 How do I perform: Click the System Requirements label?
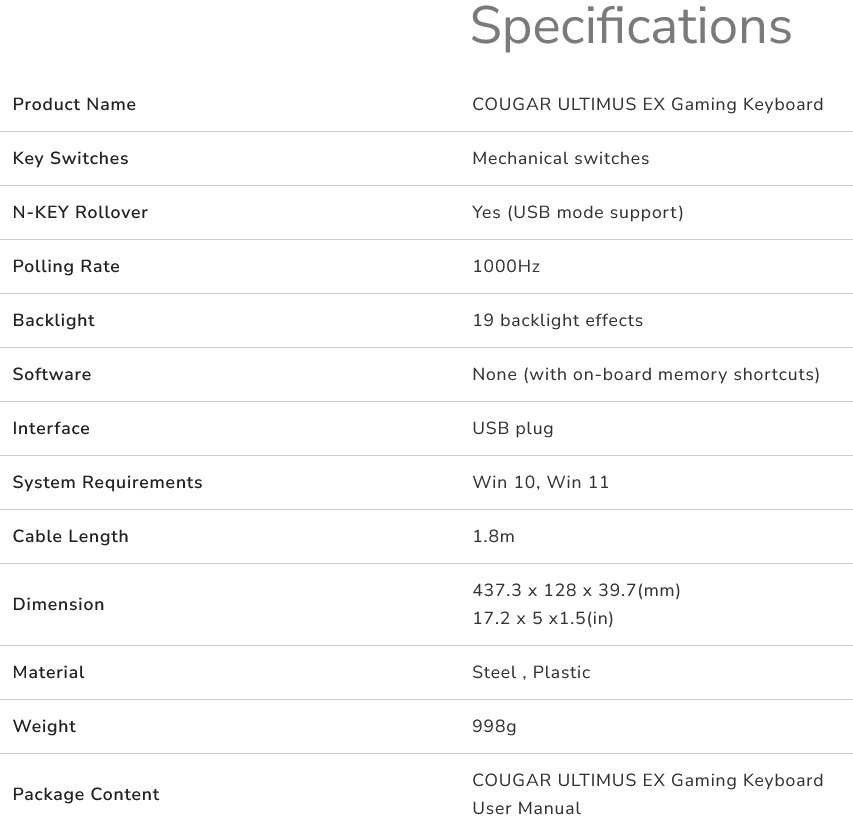107,482
